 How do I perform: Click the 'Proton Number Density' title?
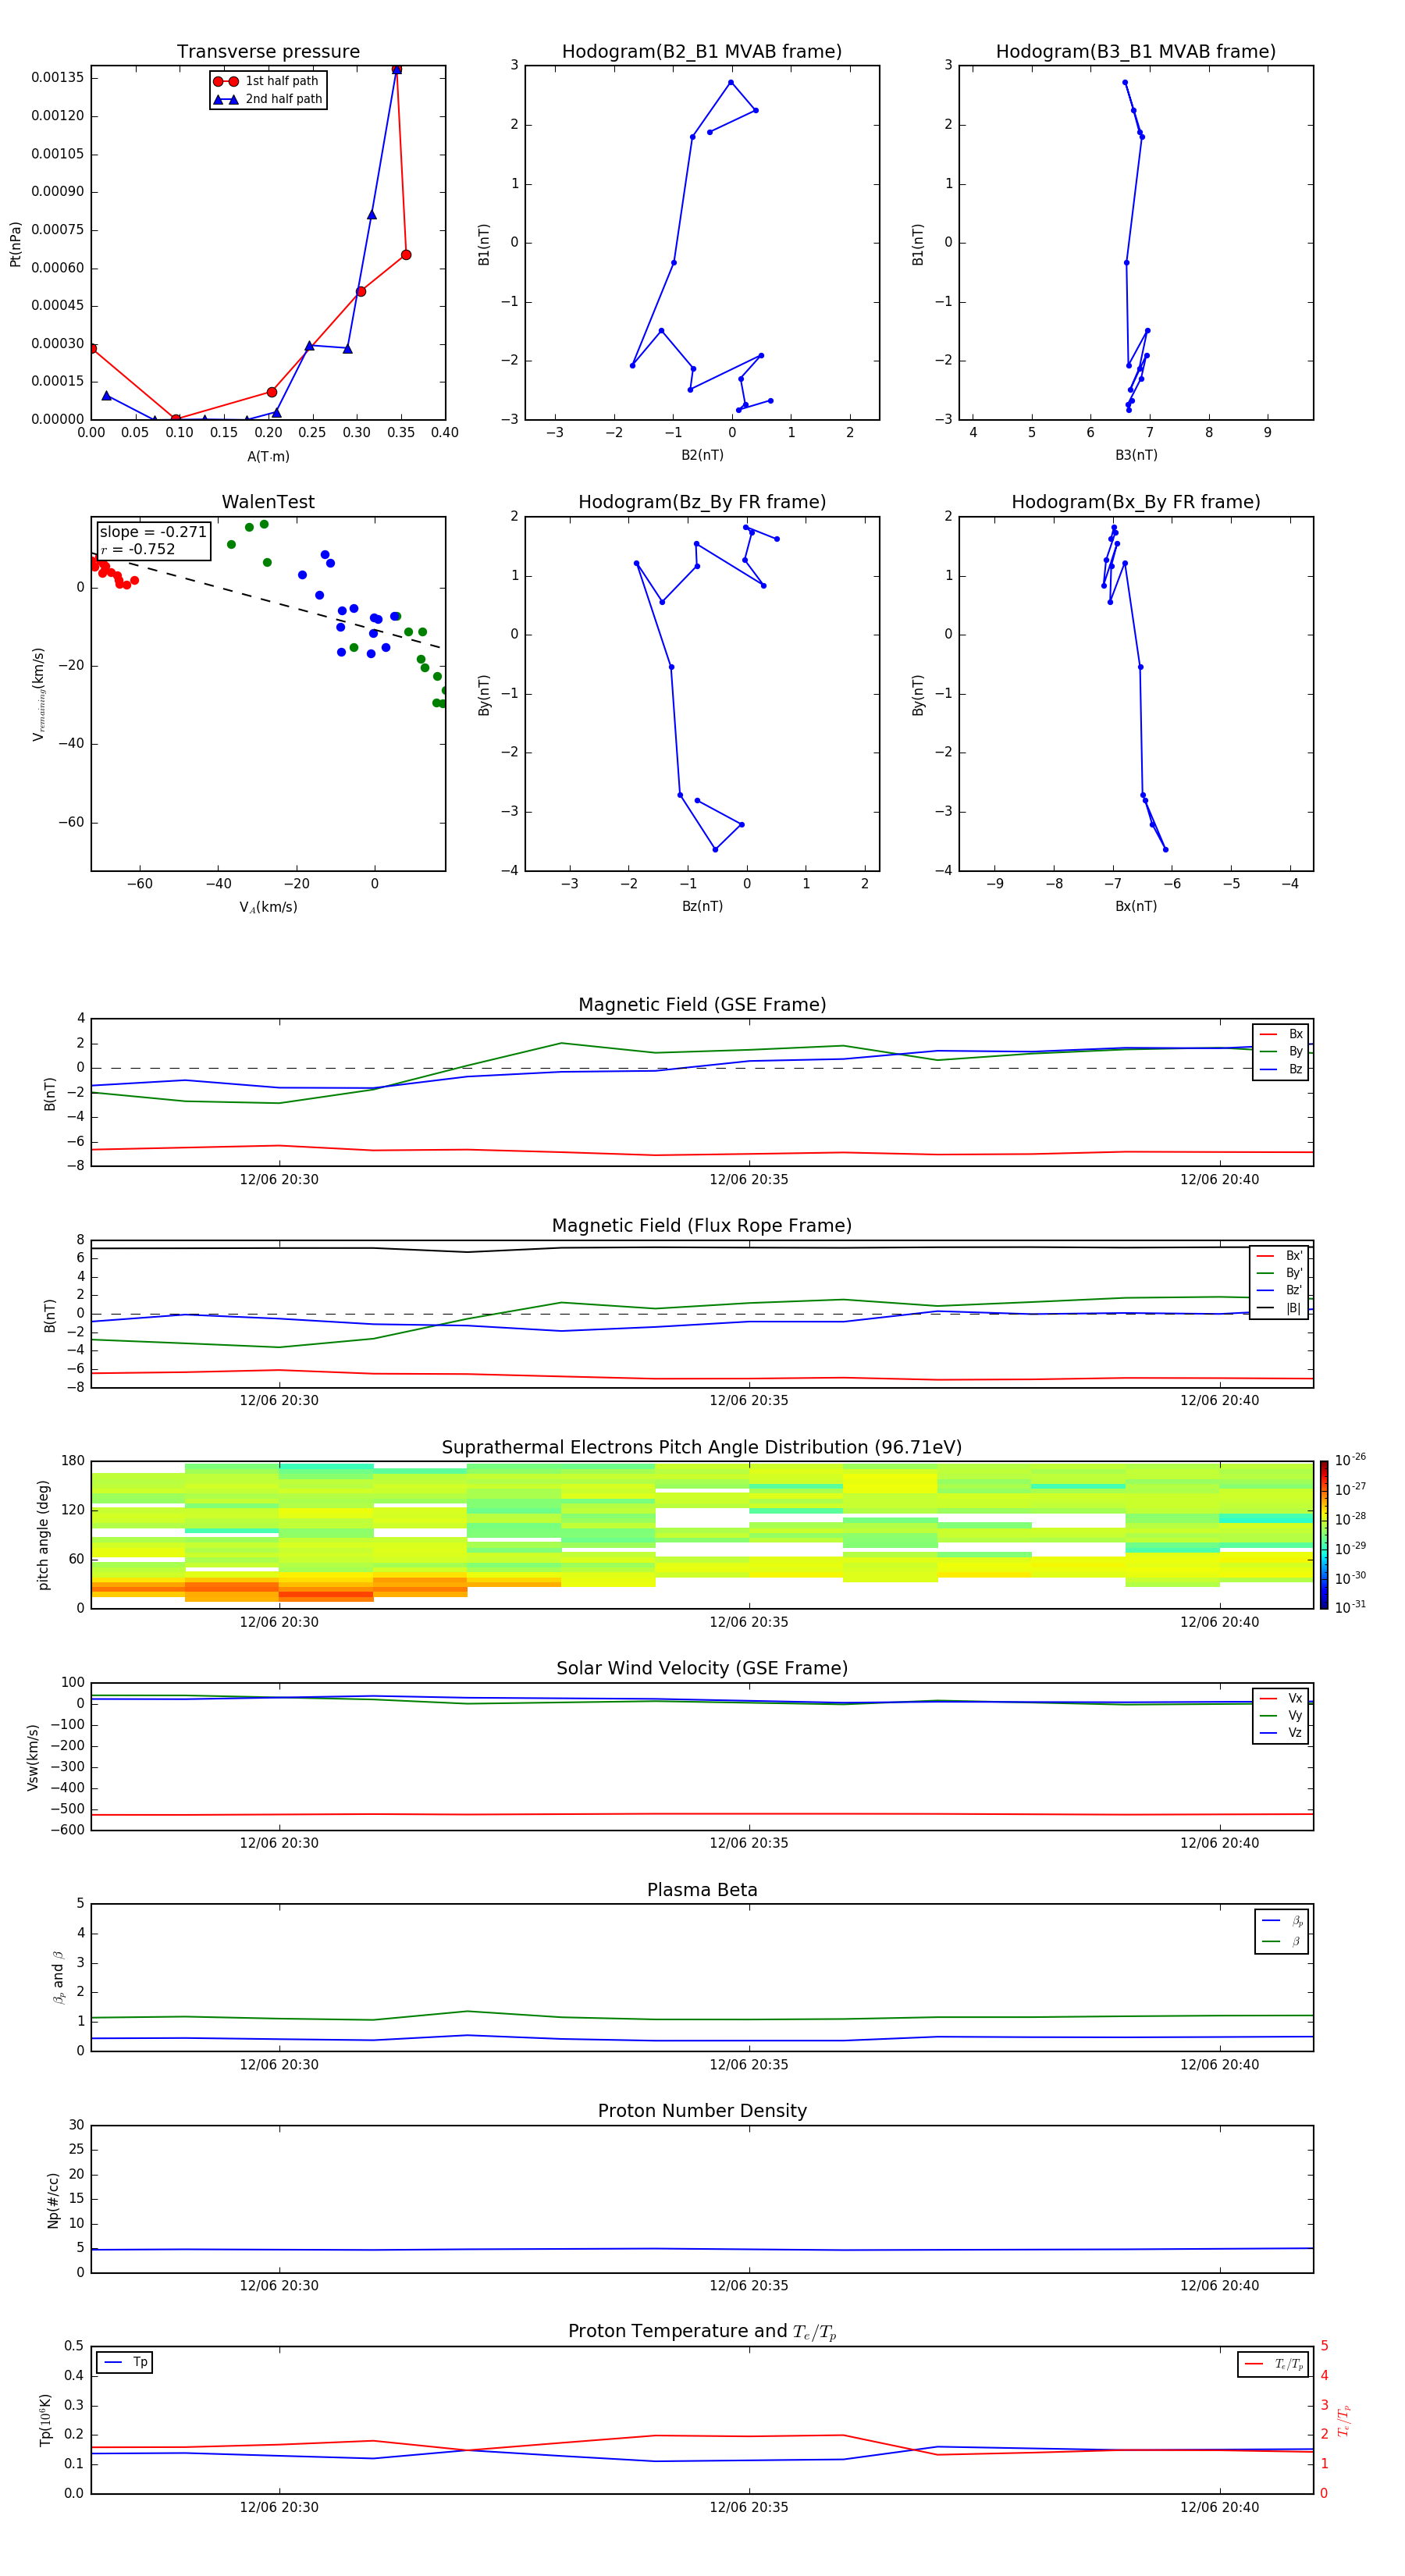tap(702, 2111)
